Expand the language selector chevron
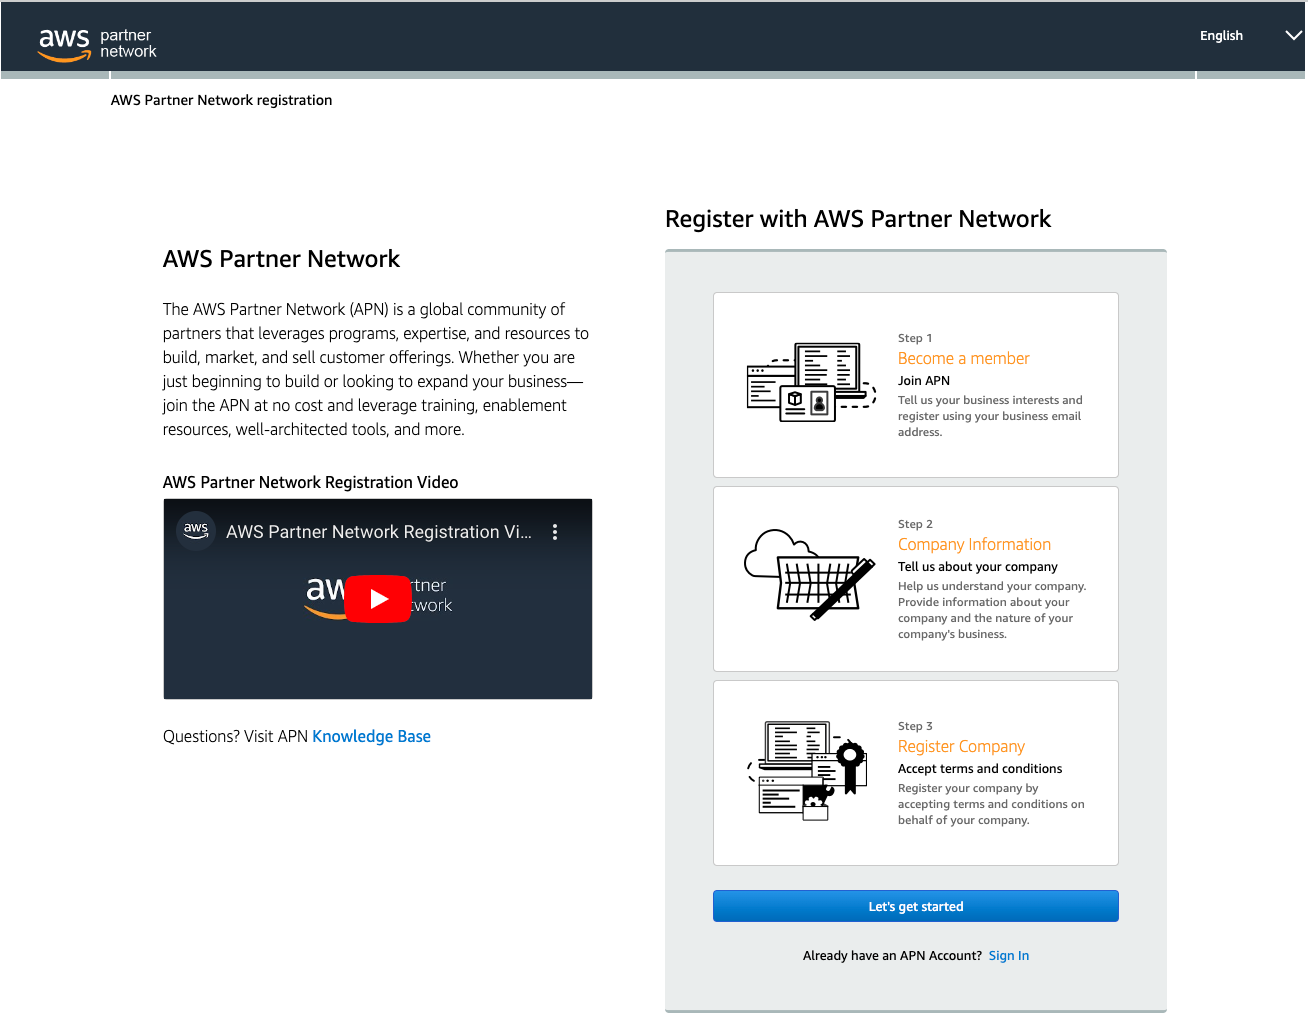 click(x=1293, y=35)
